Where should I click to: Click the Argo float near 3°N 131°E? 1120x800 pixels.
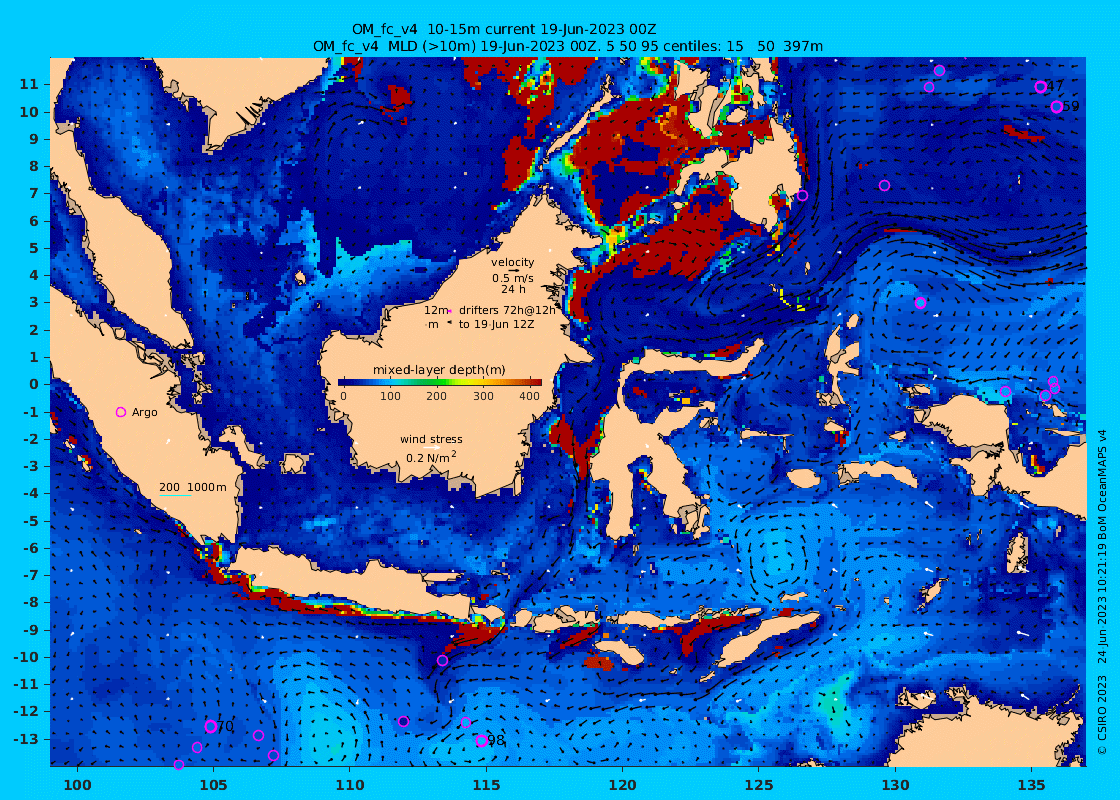[920, 303]
